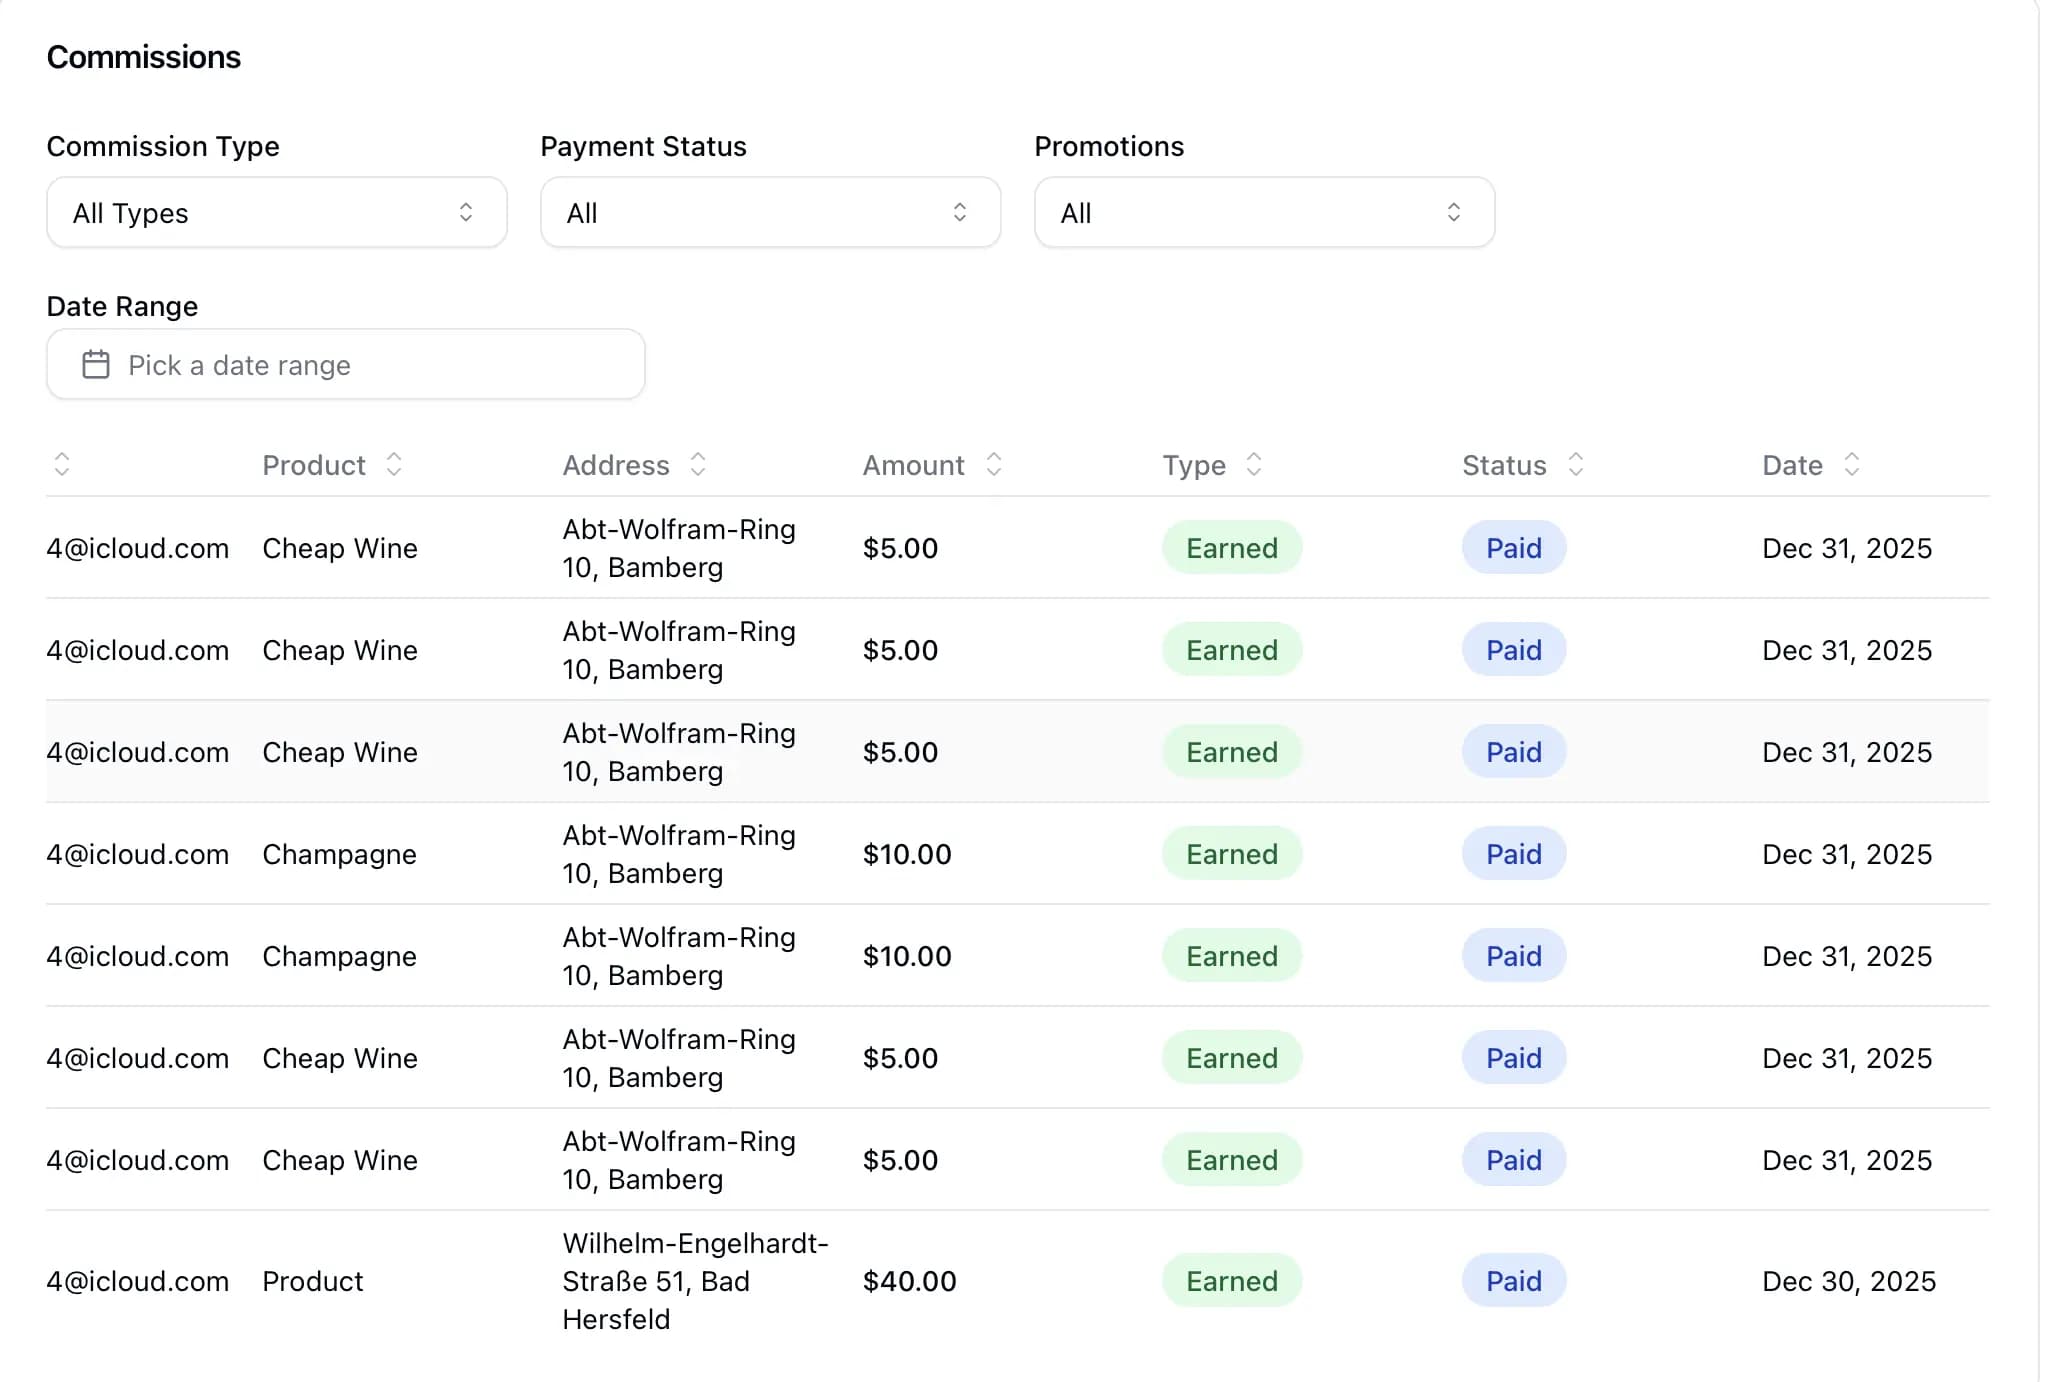This screenshot has height=1382, width=2054.
Task: Open the Payment Status dropdown
Action: point(770,212)
